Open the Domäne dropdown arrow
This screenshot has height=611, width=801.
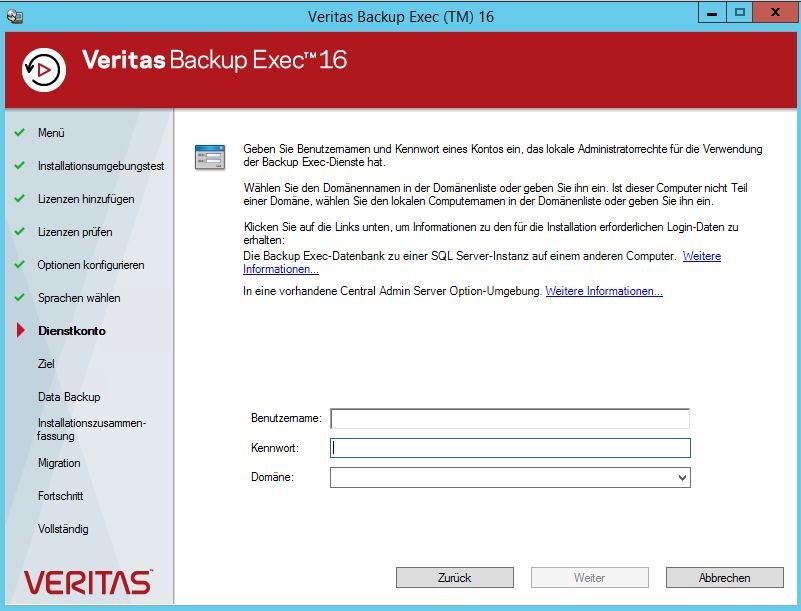pyautogui.click(x=682, y=478)
